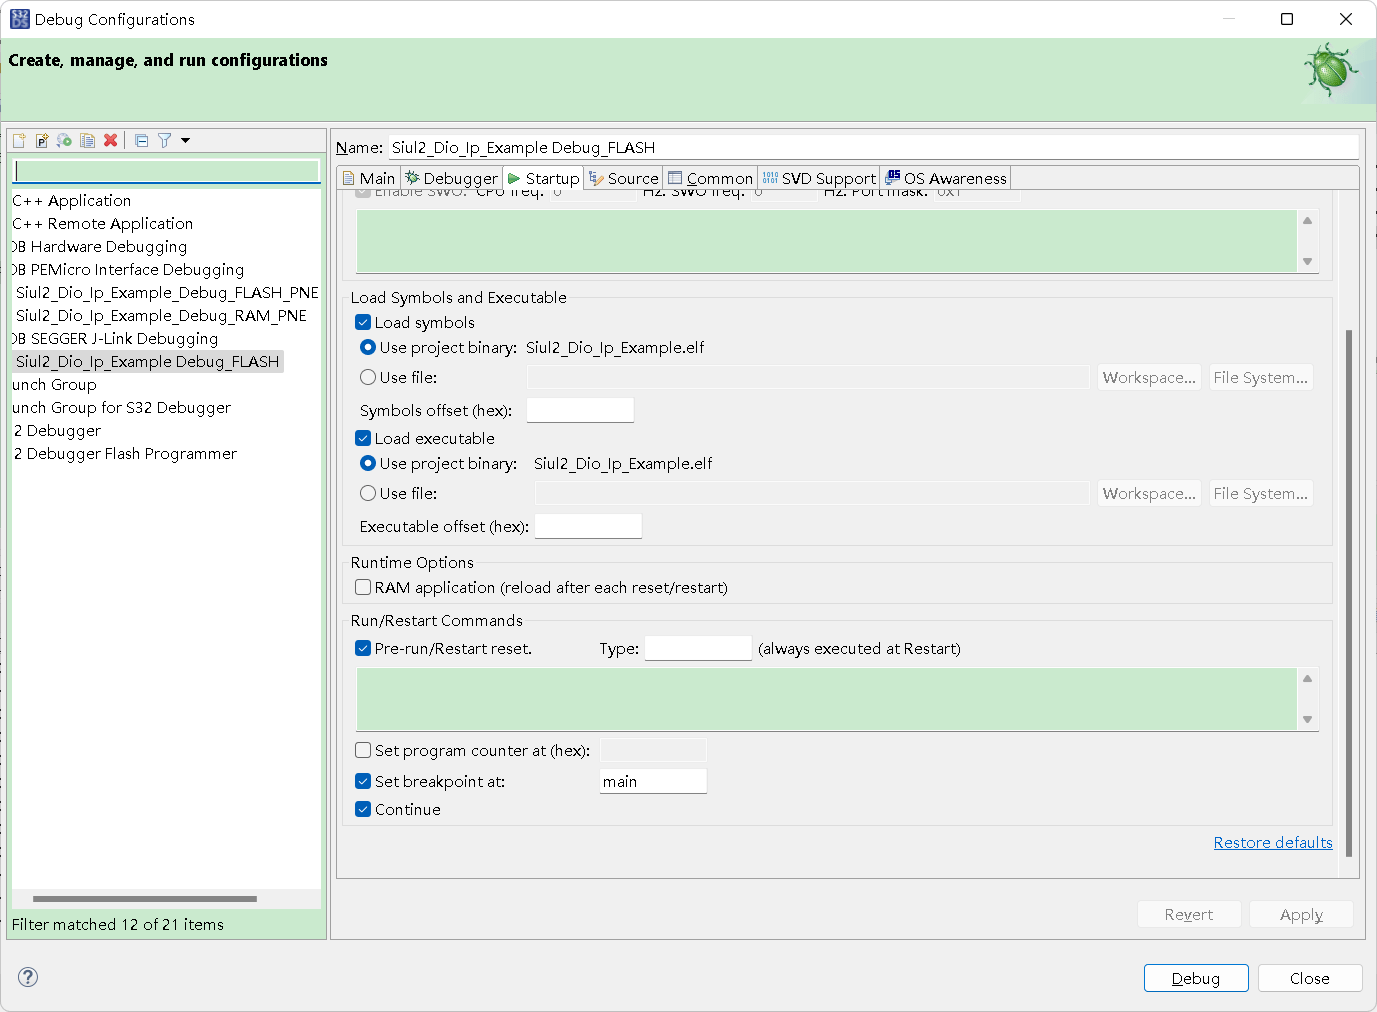
Task: Open the help question-mark icon
Action: pyautogui.click(x=27, y=978)
